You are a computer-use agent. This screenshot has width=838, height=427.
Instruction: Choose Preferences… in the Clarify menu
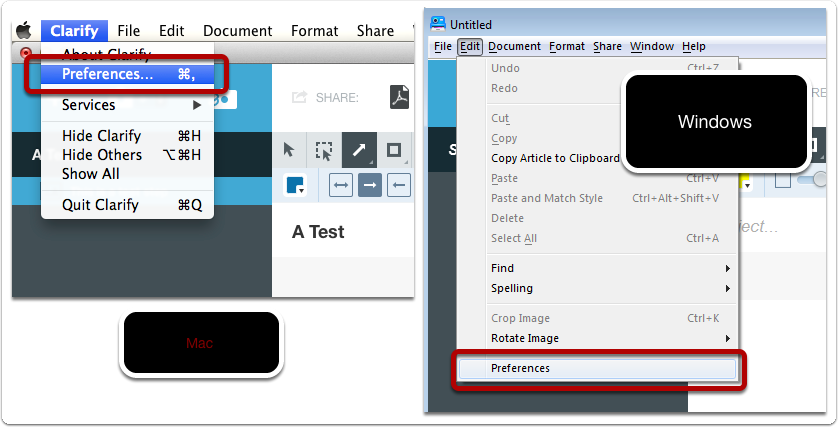128,74
